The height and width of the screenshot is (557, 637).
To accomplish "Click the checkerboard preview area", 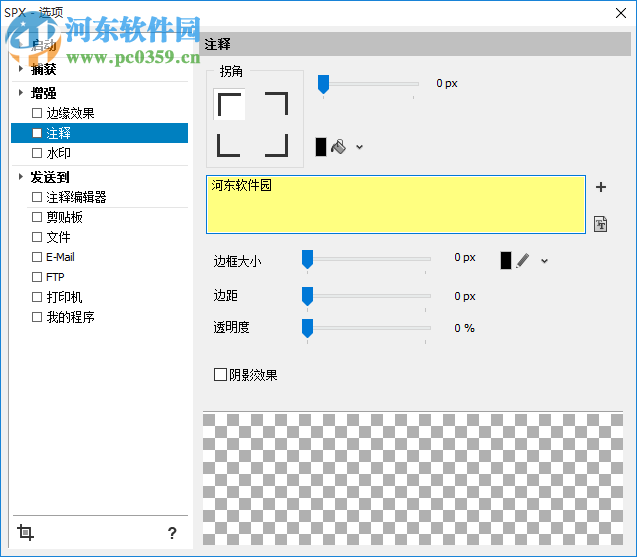I will pos(413,479).
